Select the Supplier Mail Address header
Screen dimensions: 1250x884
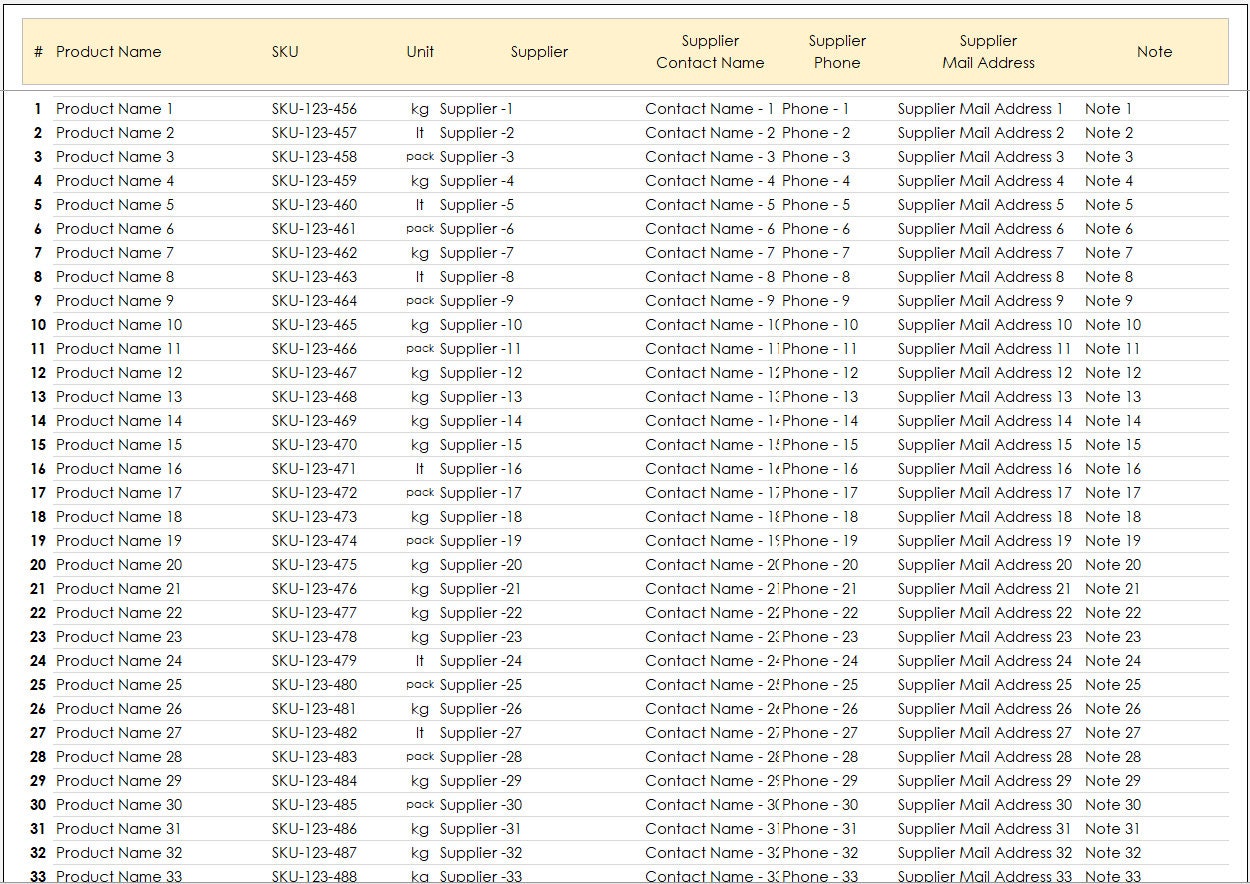point(988,52)
